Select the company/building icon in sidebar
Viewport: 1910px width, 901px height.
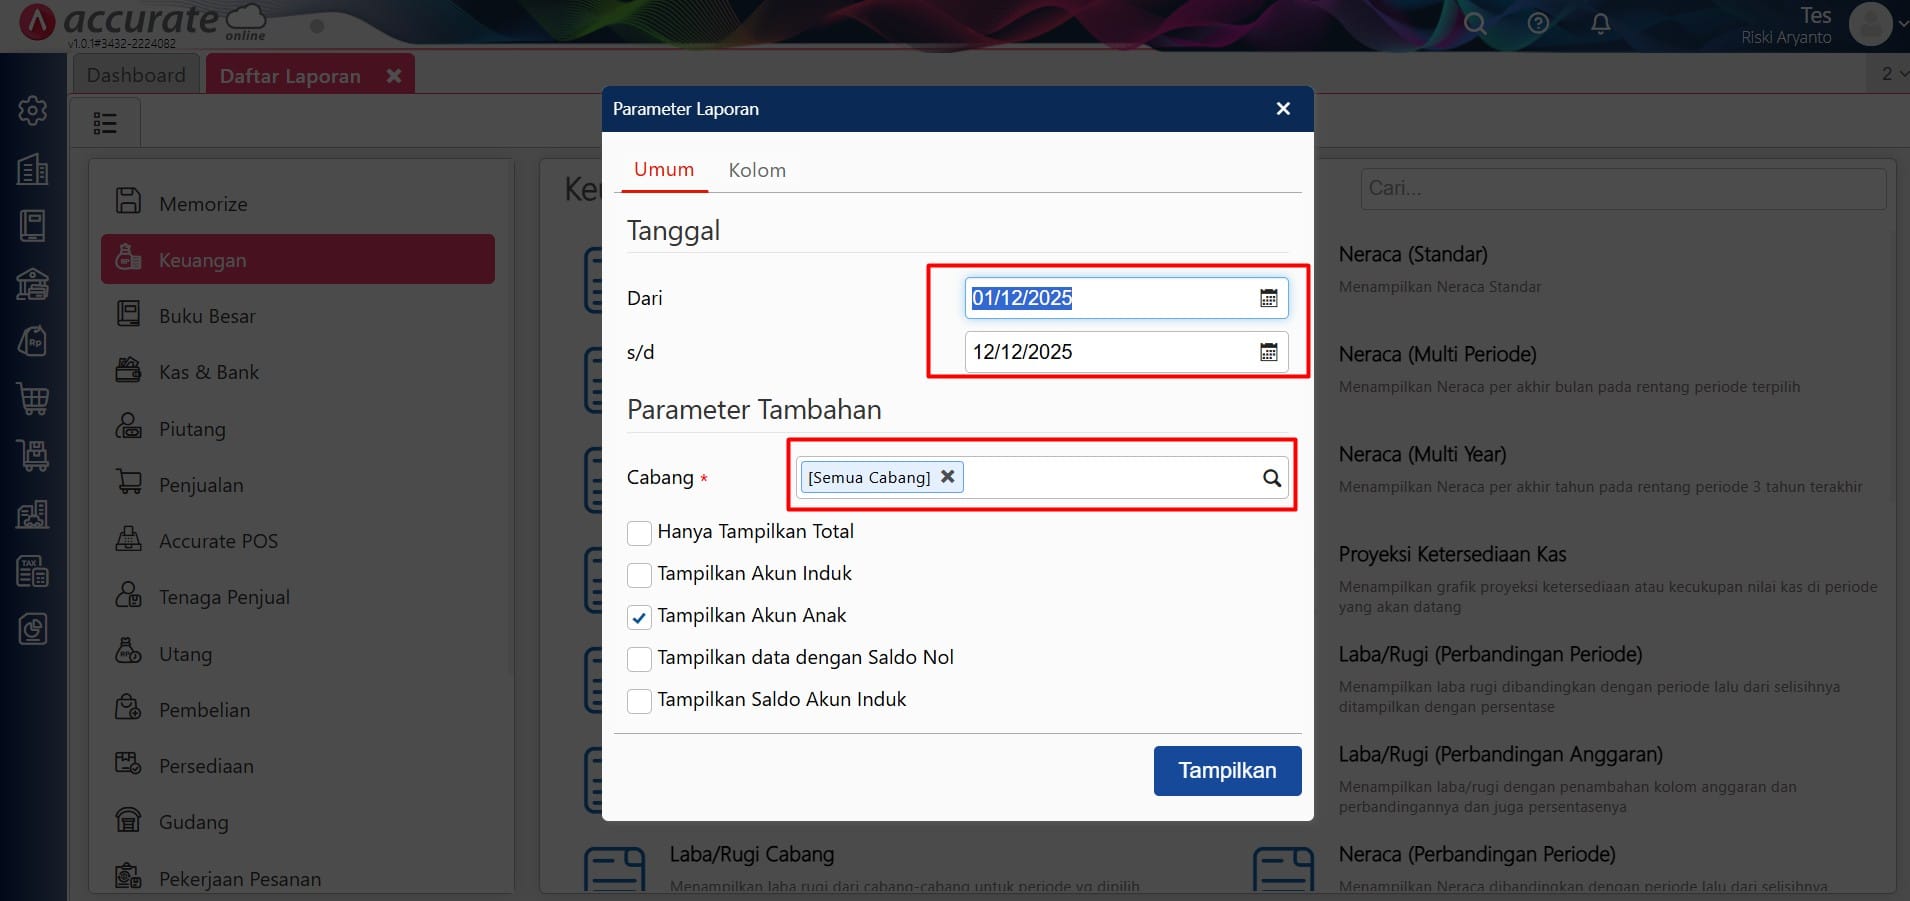33,170
